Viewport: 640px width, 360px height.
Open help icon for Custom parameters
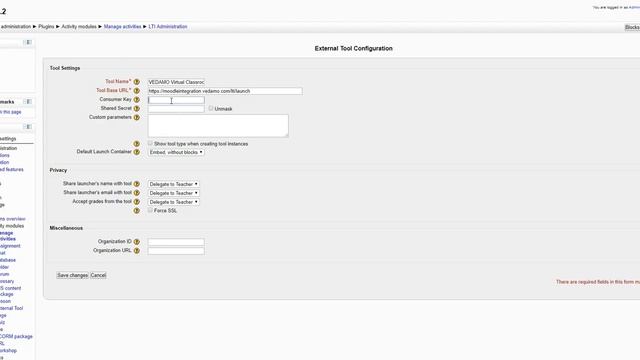(x=137, y=118)
